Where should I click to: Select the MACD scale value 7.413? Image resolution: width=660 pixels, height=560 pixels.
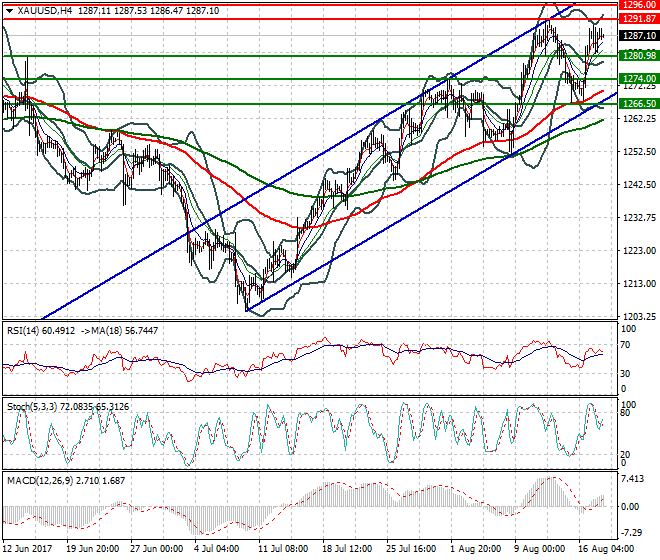click(632, 479)
